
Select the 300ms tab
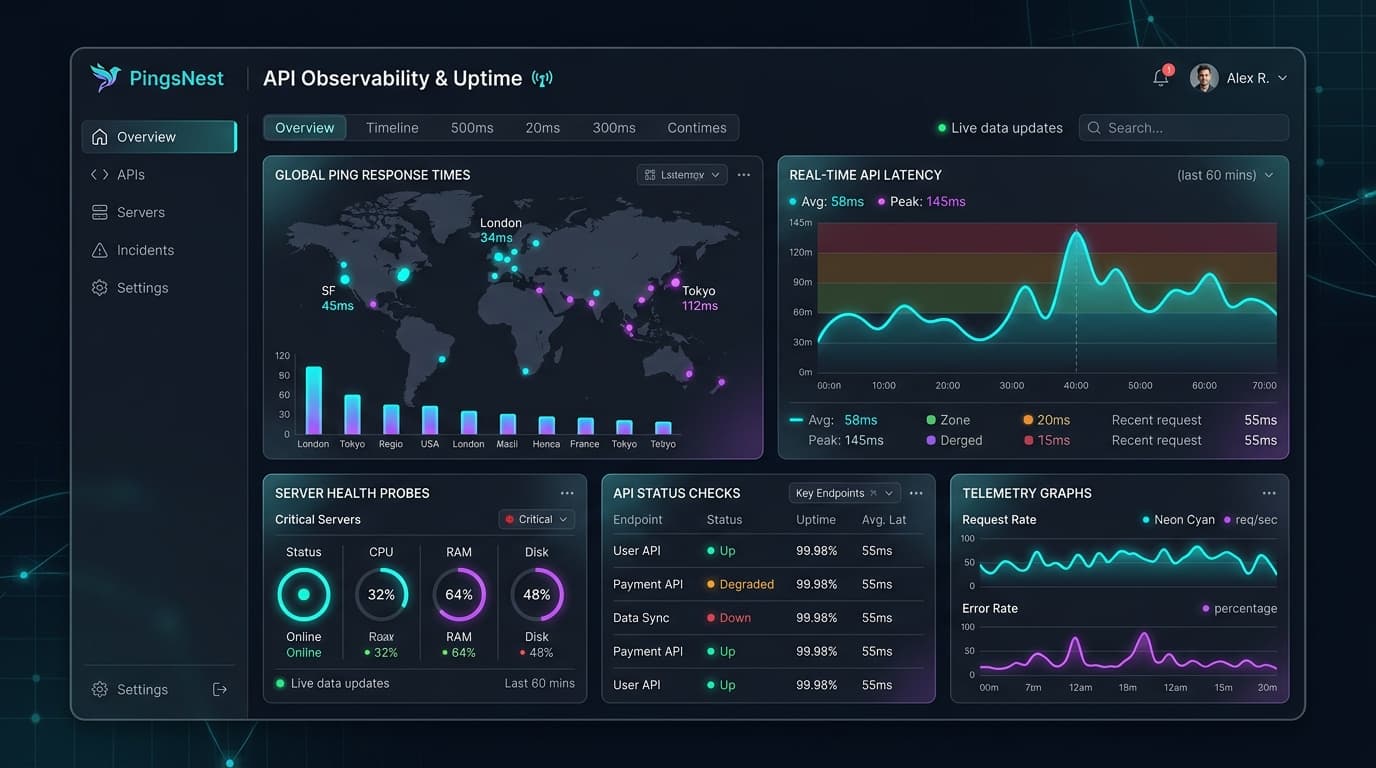[614, 128]
